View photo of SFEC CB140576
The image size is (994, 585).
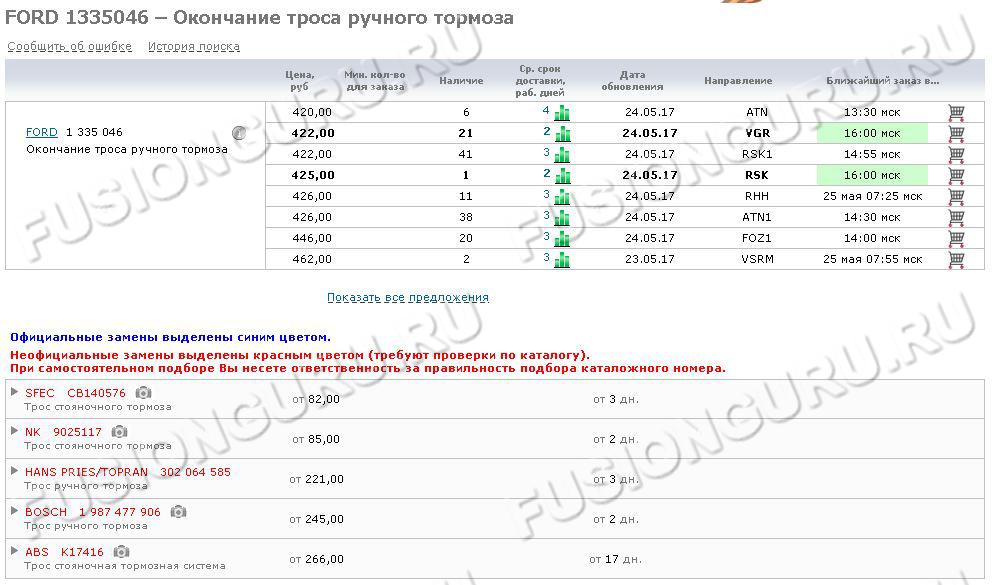coord(144,393)
